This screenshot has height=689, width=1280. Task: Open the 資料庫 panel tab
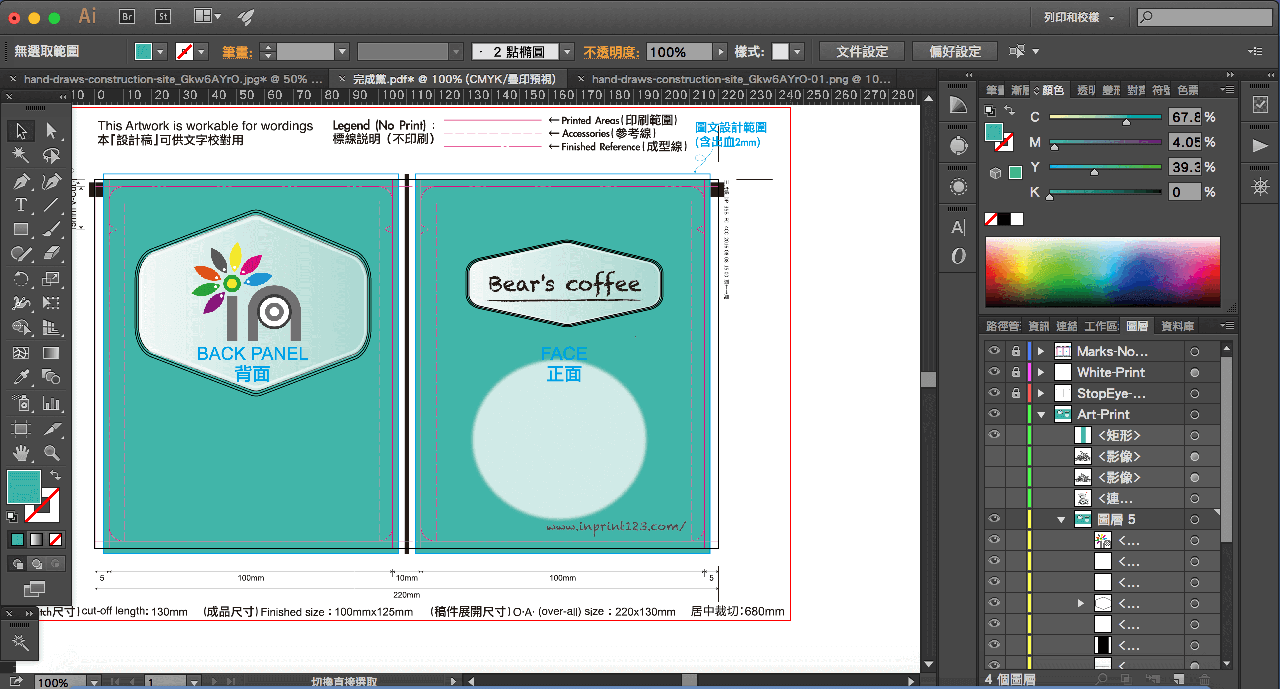tap(1177, 326)
